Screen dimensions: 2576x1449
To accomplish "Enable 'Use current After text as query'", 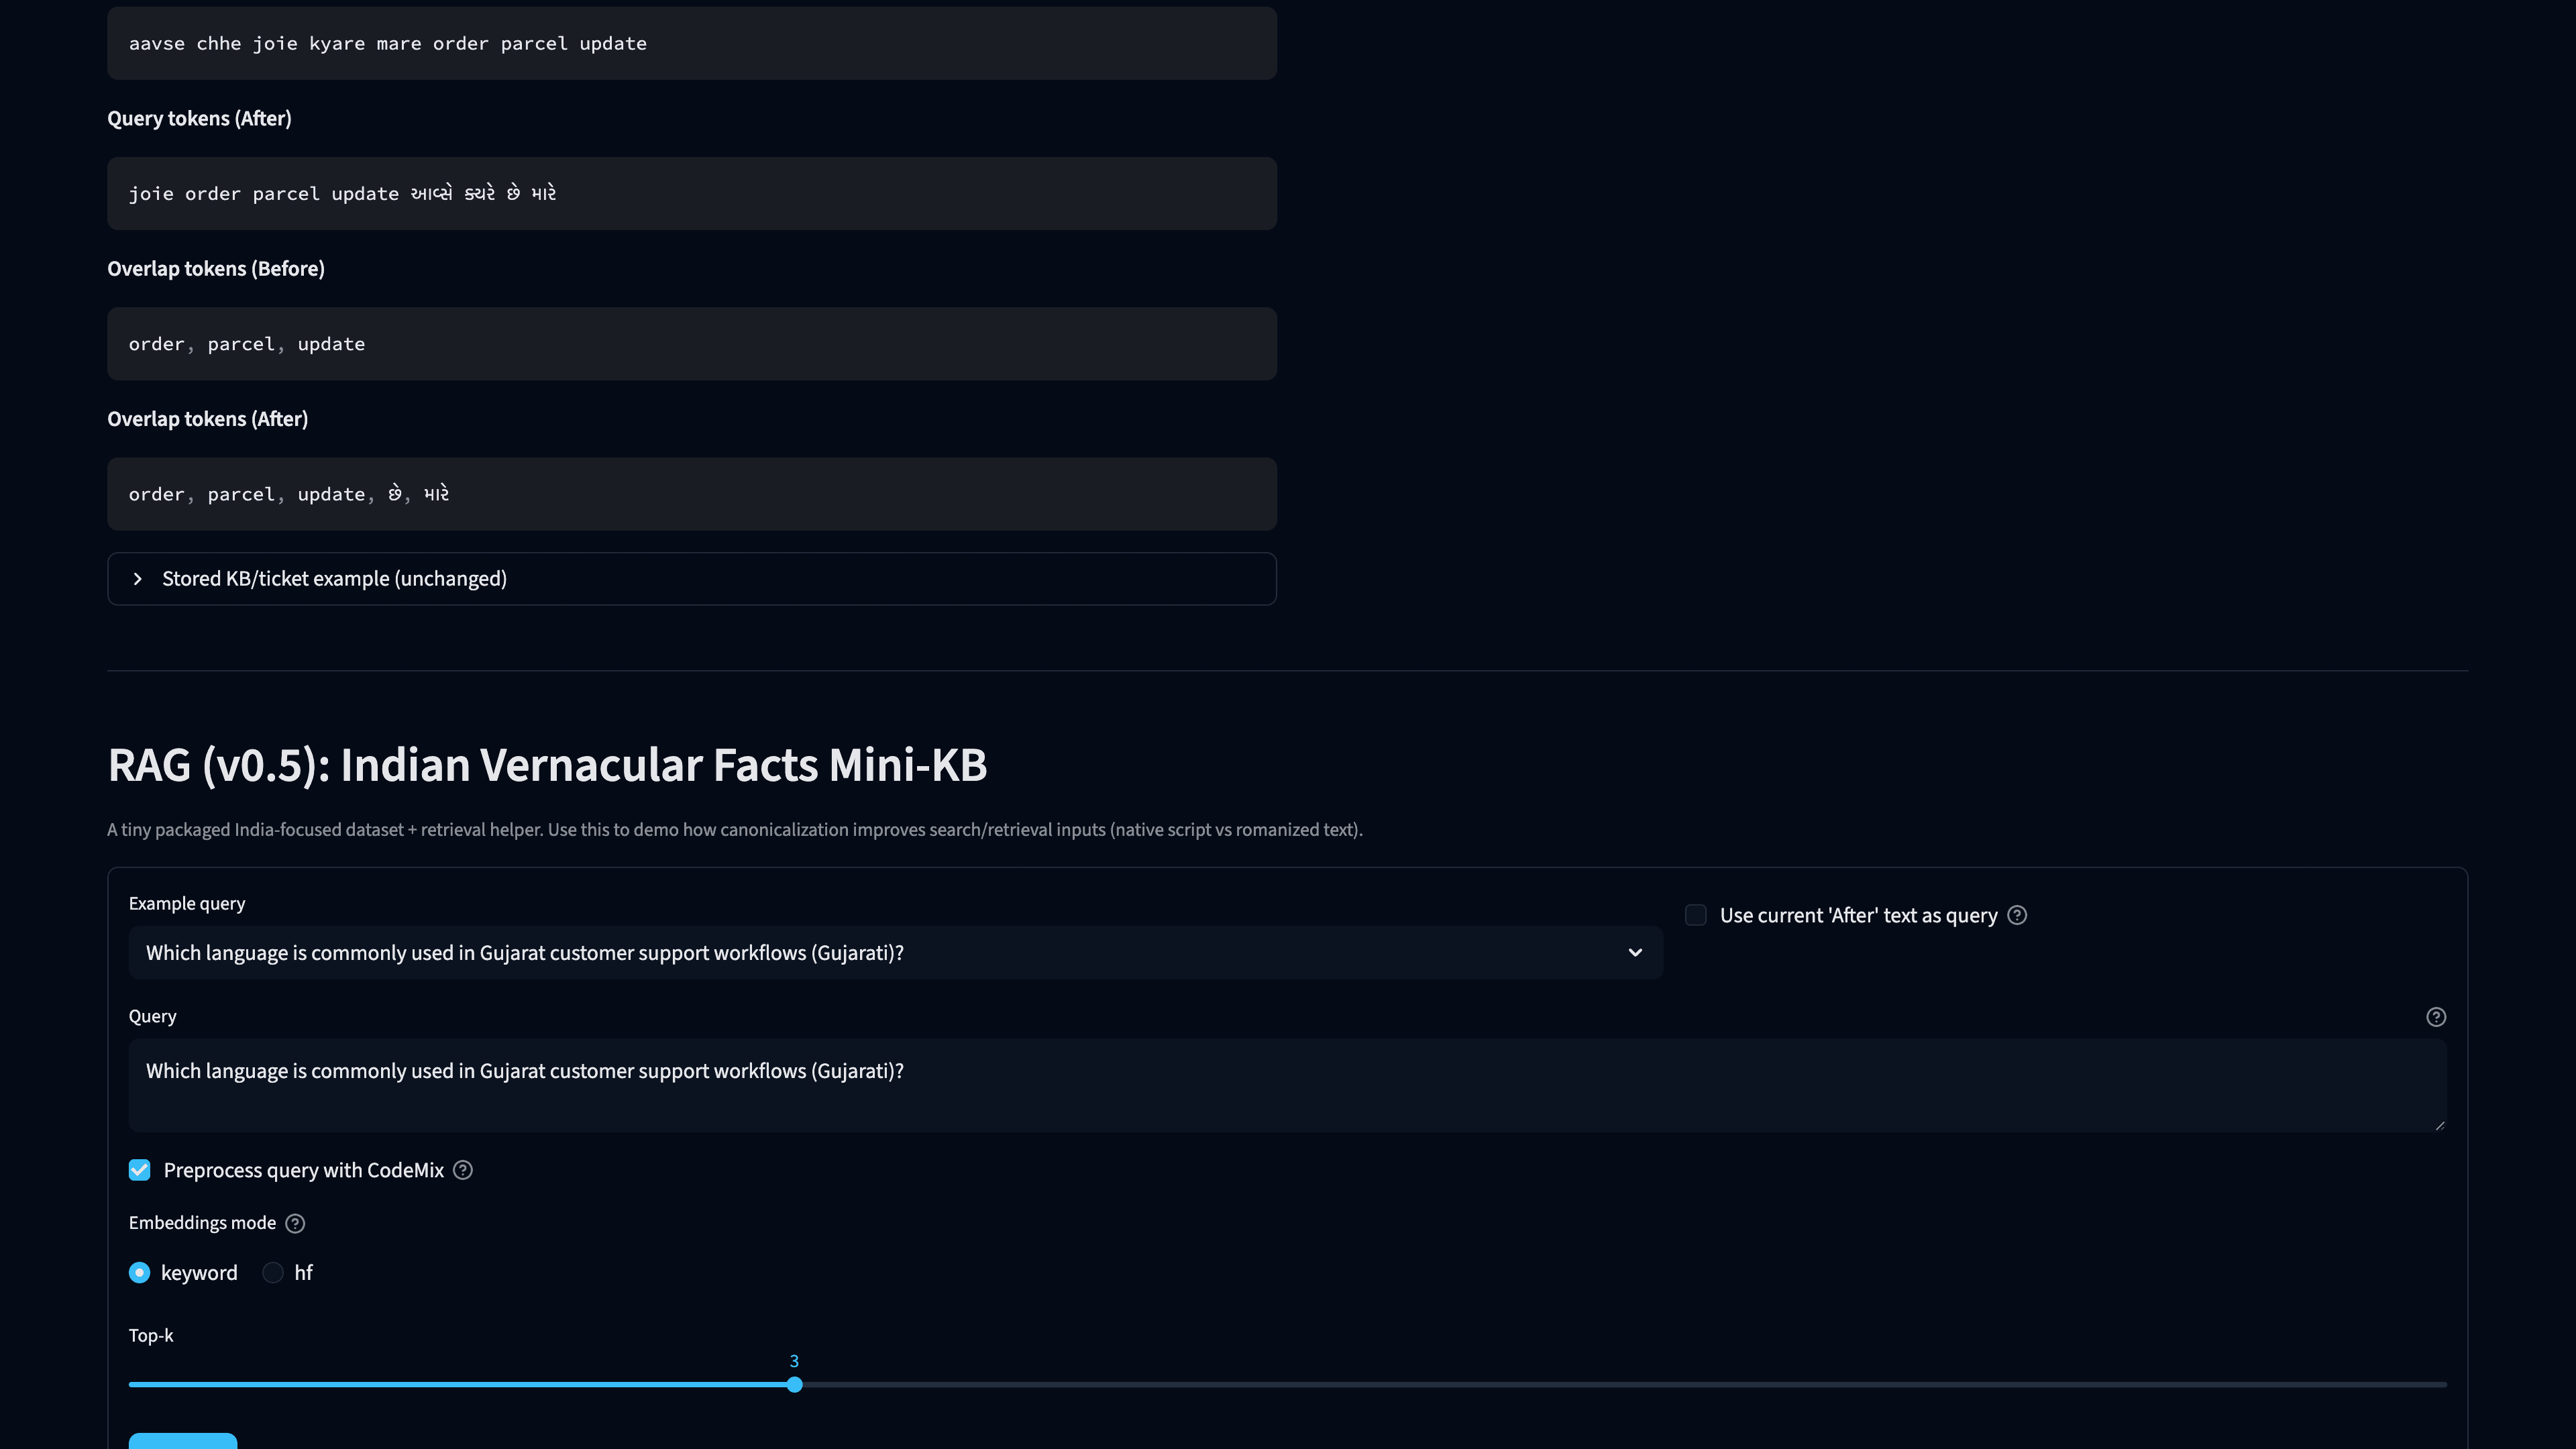I will pyautogui.click(x=1696, y=915).
